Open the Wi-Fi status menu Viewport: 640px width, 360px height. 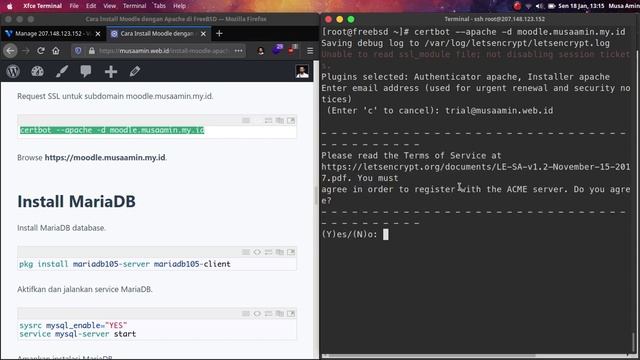tap(529, 6)
